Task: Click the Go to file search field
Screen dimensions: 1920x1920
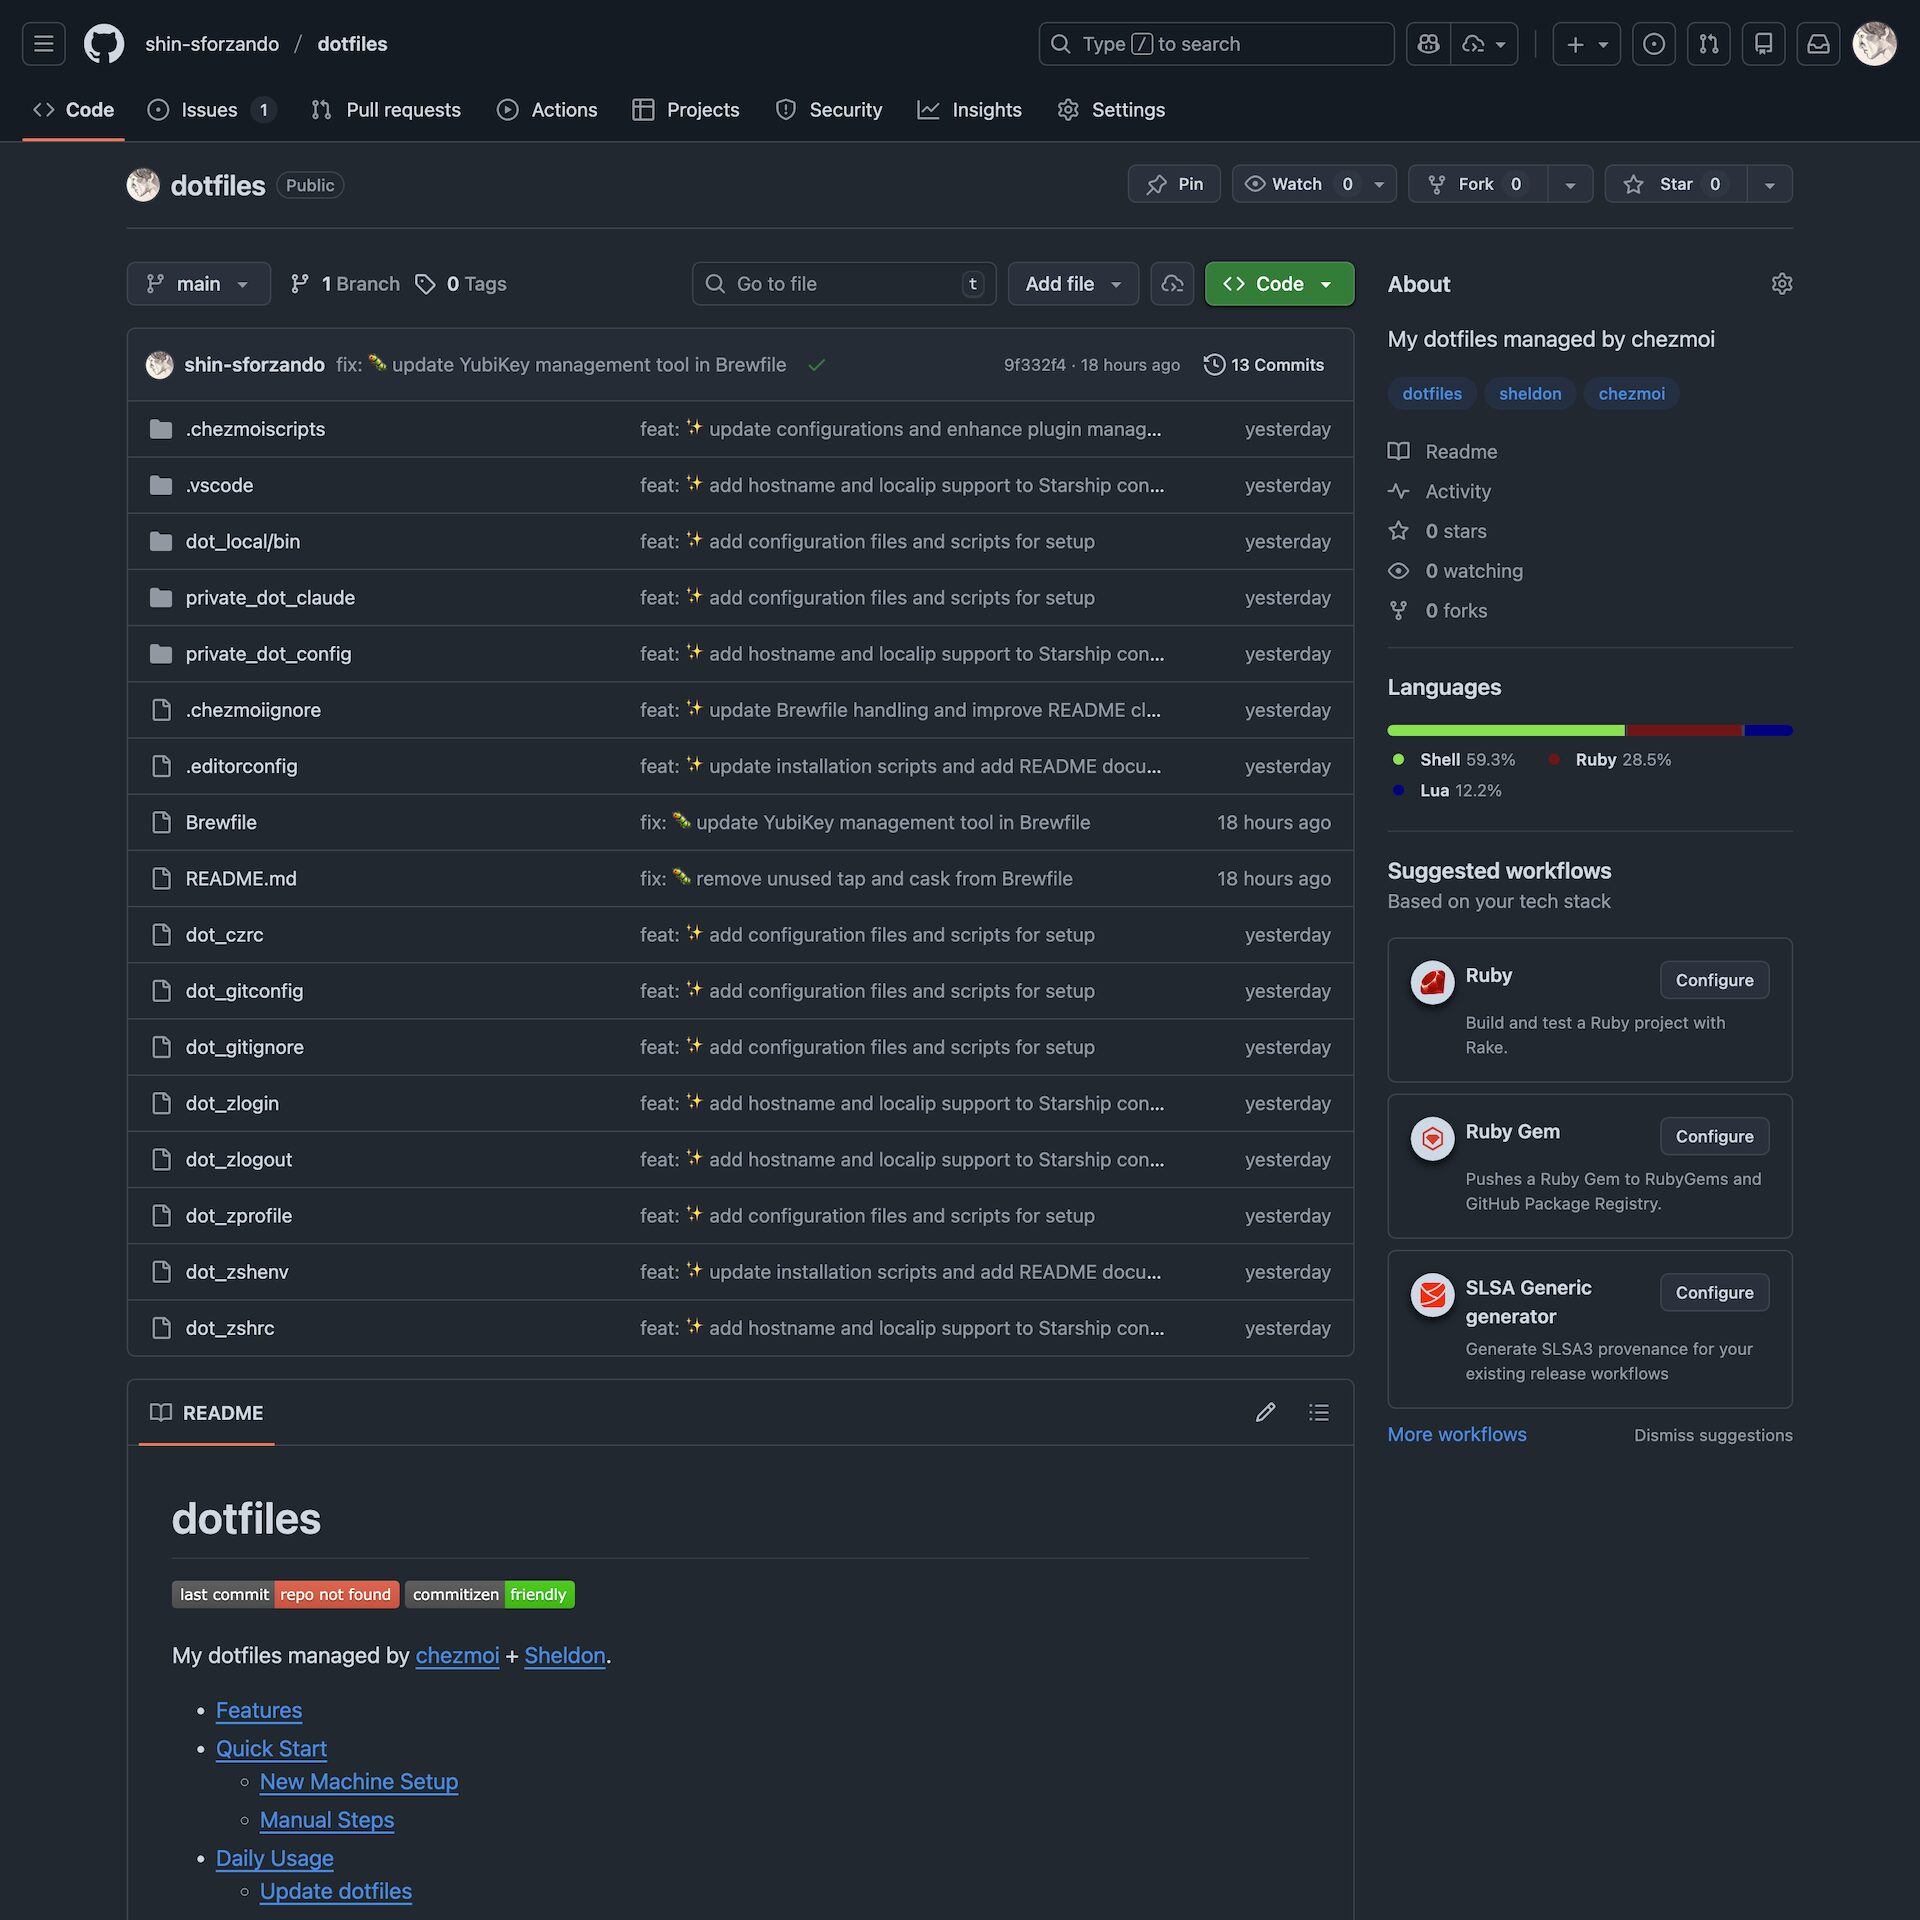Action: point(843,284)
